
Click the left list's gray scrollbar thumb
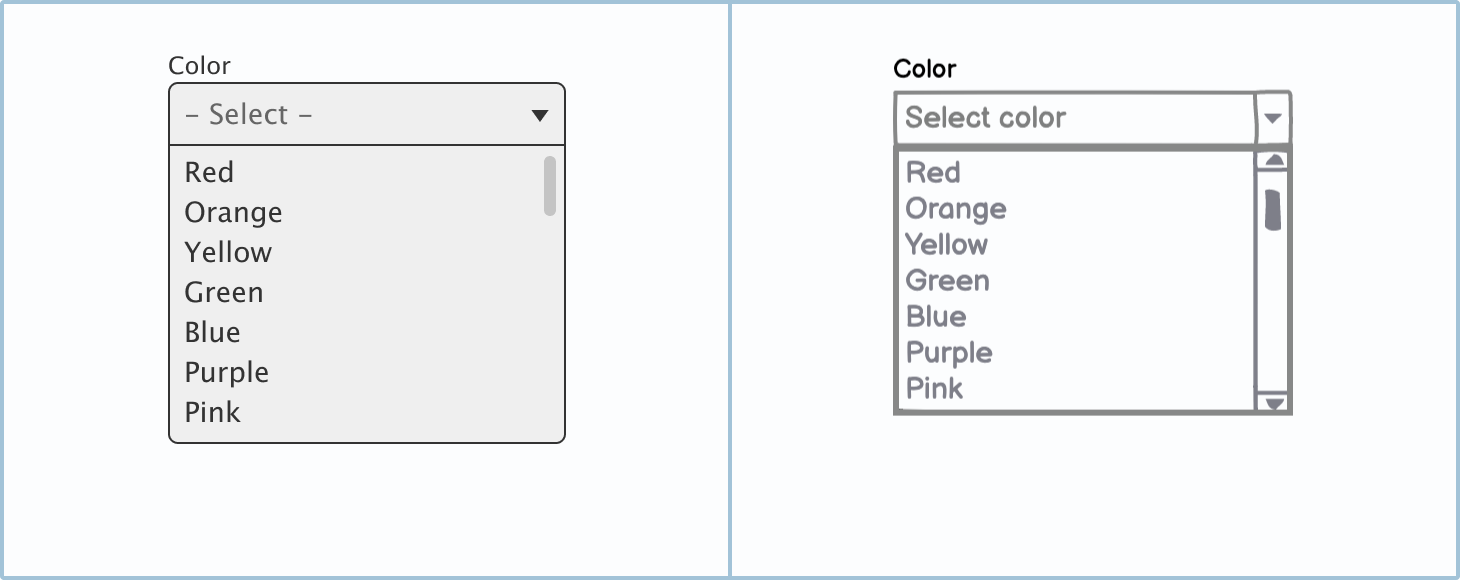(x=550, y=185)
